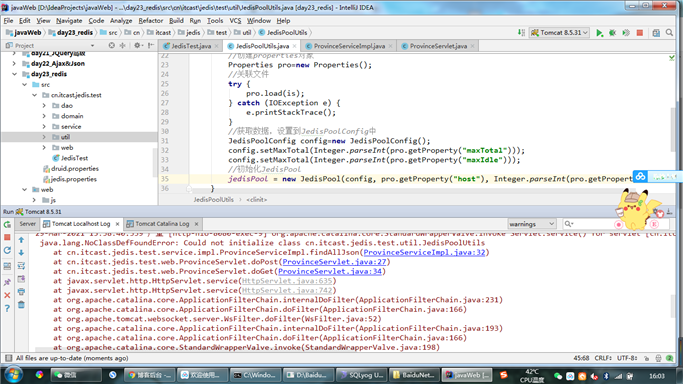The image size is (683, 384).
Task: Print the console output
Action: click(x=21, y=292)
